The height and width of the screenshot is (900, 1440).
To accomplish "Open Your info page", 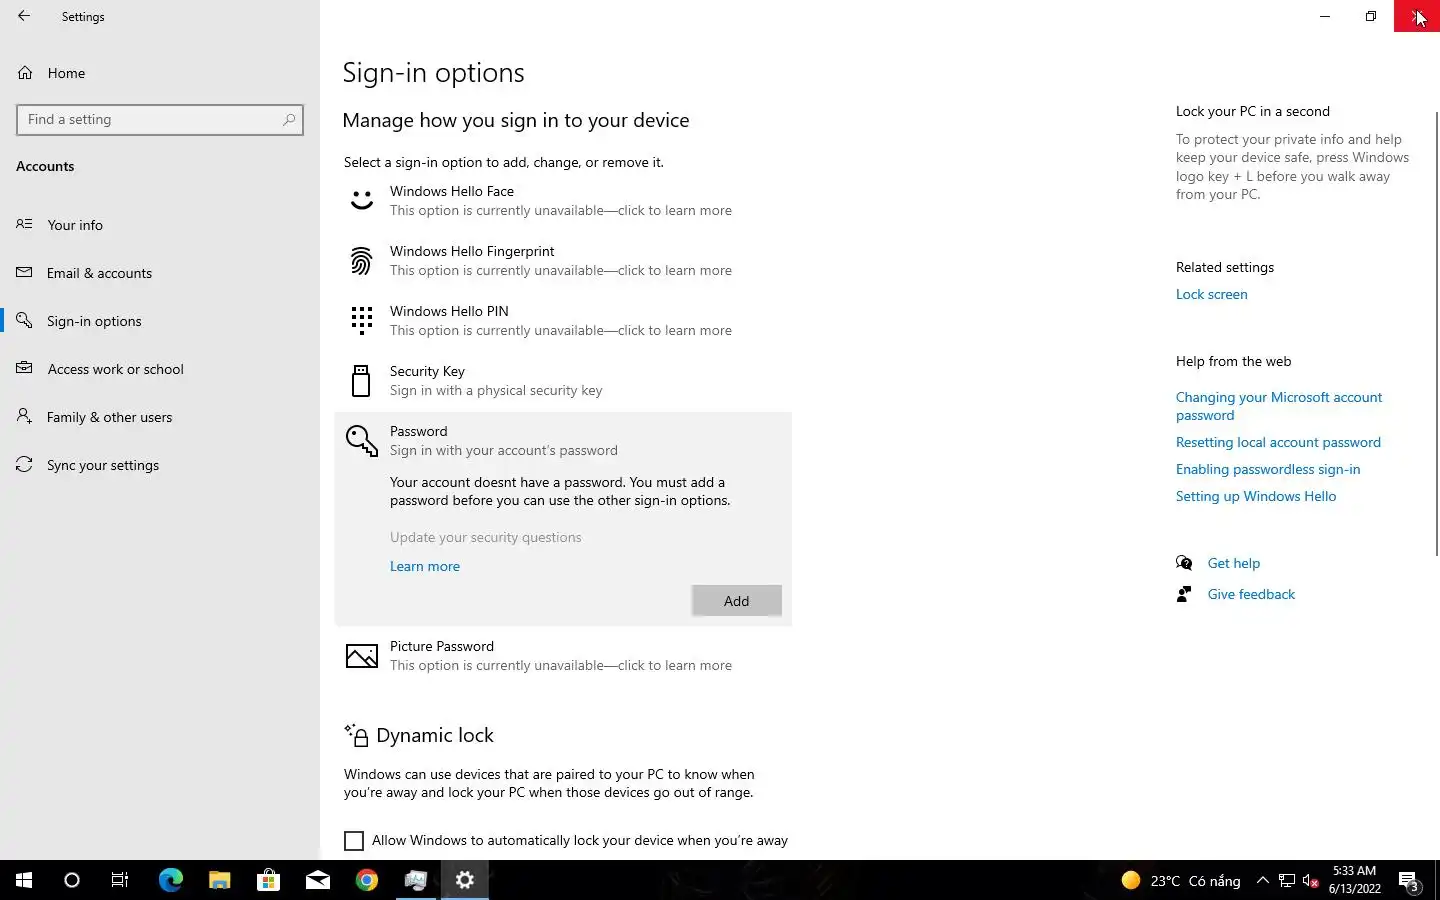I will [75, 225].
